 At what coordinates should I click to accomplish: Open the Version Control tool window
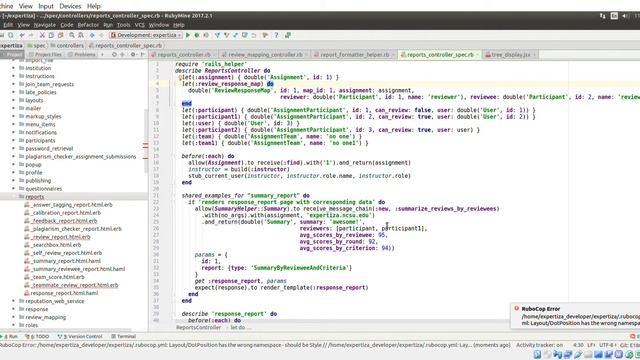coord(80,336)
